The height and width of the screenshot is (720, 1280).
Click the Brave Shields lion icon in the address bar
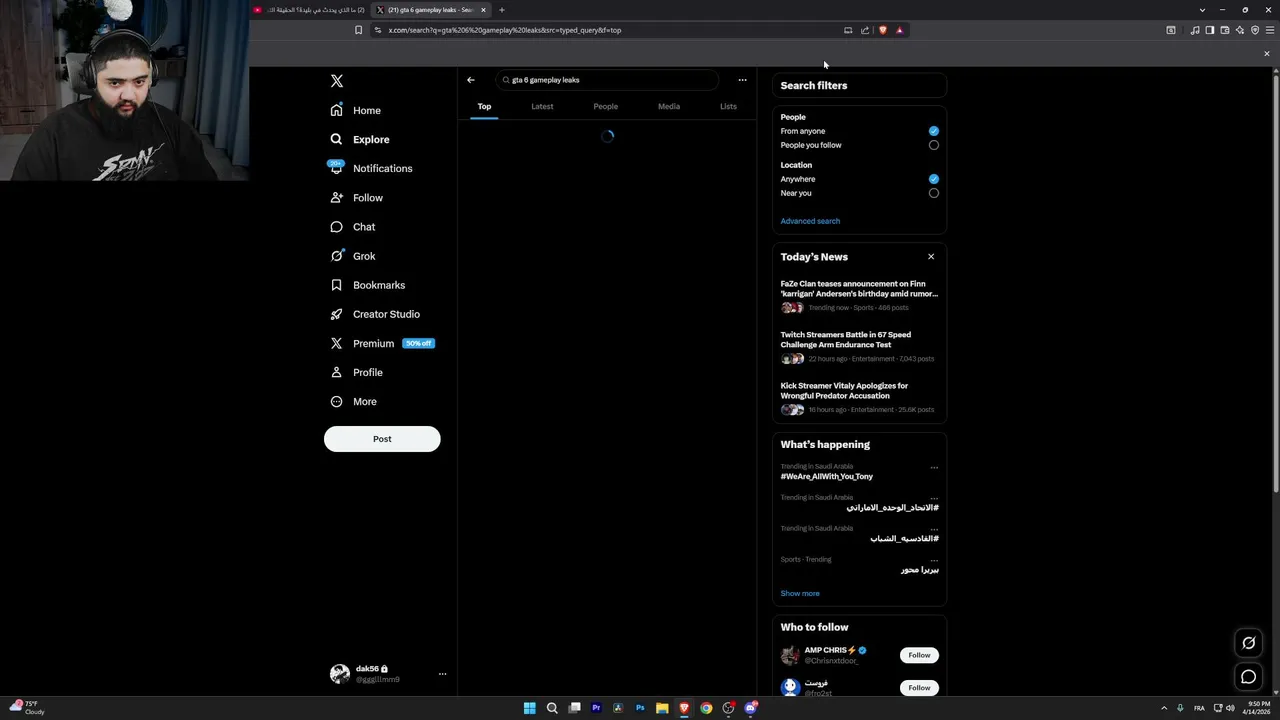click(882, 30)
